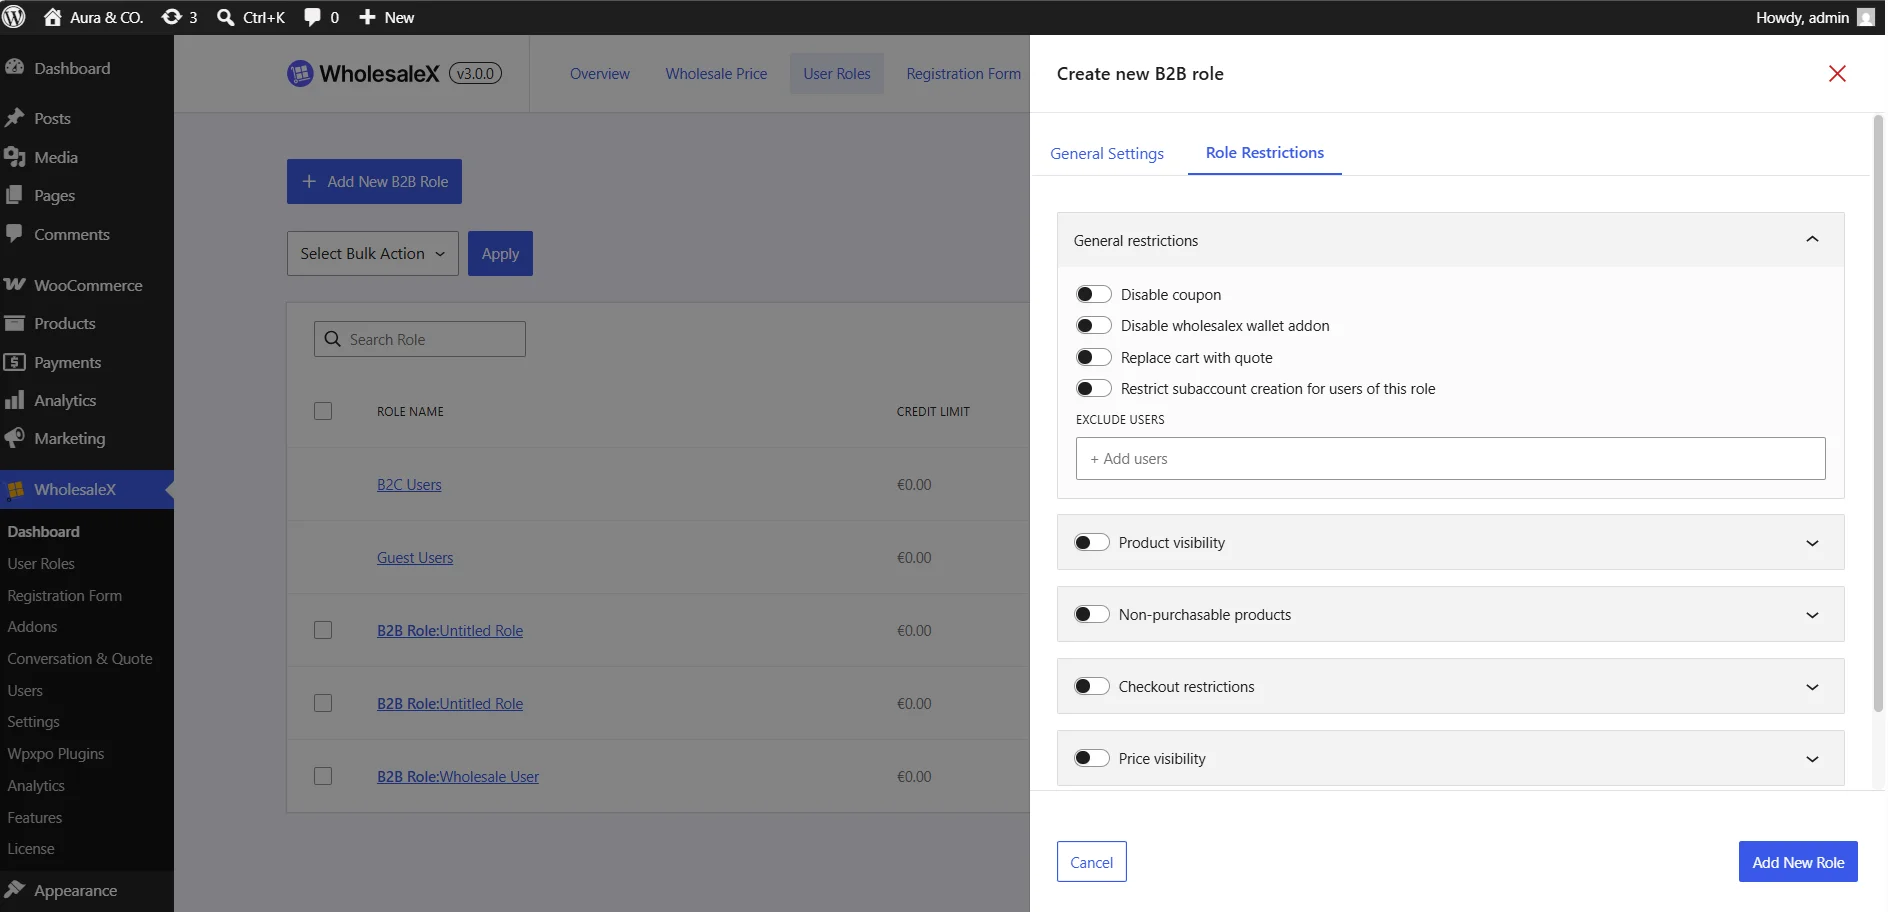Click the WholesaleX logo icon in header
The width and height of the screenshot is (1888, 912).
click(300, 73)
